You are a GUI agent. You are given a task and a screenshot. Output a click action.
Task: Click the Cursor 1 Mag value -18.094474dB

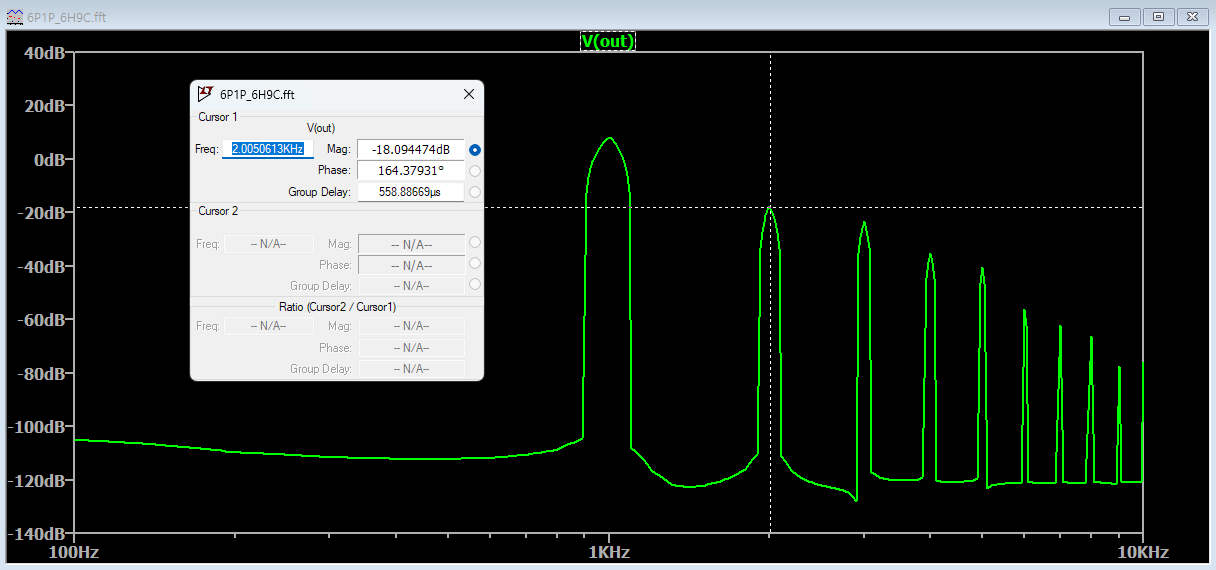(x=411, y=149)
